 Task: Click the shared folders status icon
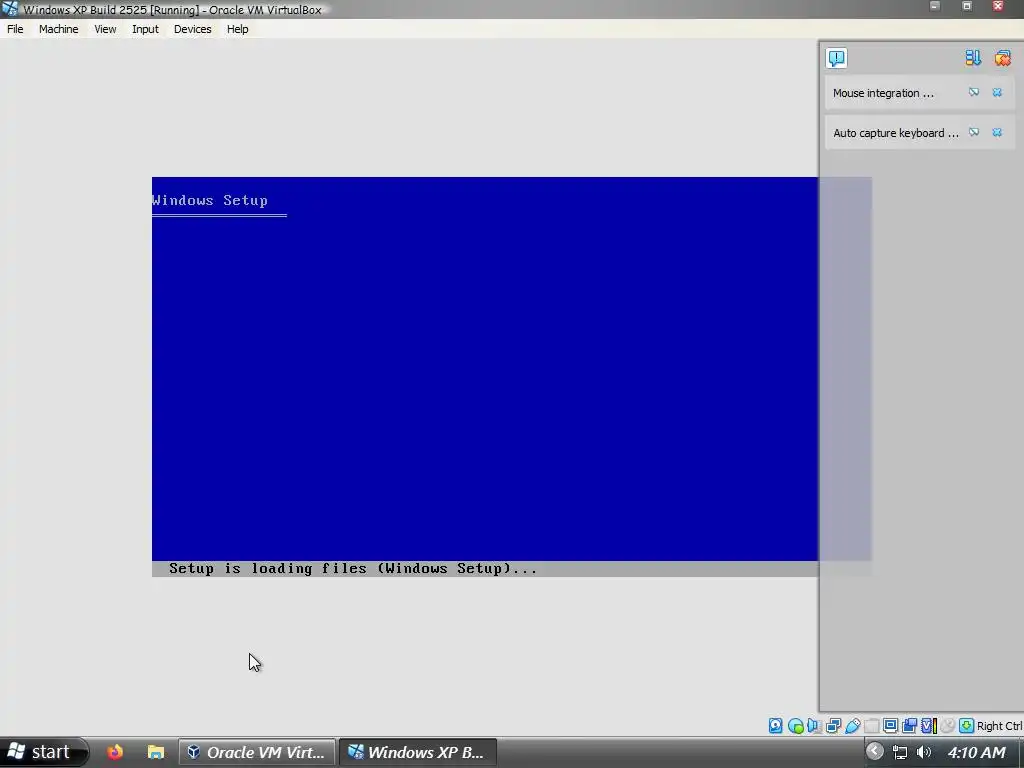871,726
